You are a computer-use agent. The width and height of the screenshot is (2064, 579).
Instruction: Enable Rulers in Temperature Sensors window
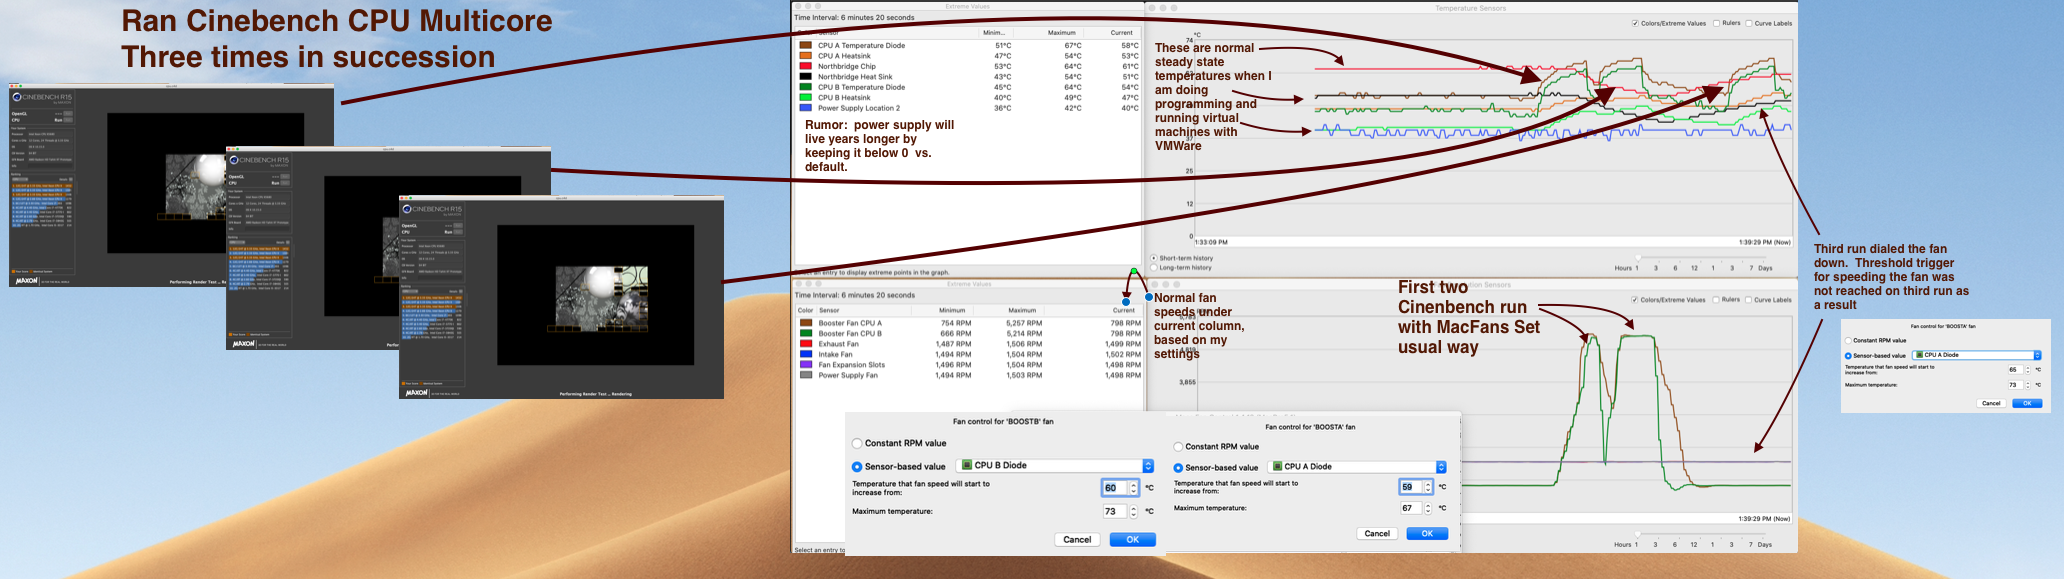tap(1716, 23)
